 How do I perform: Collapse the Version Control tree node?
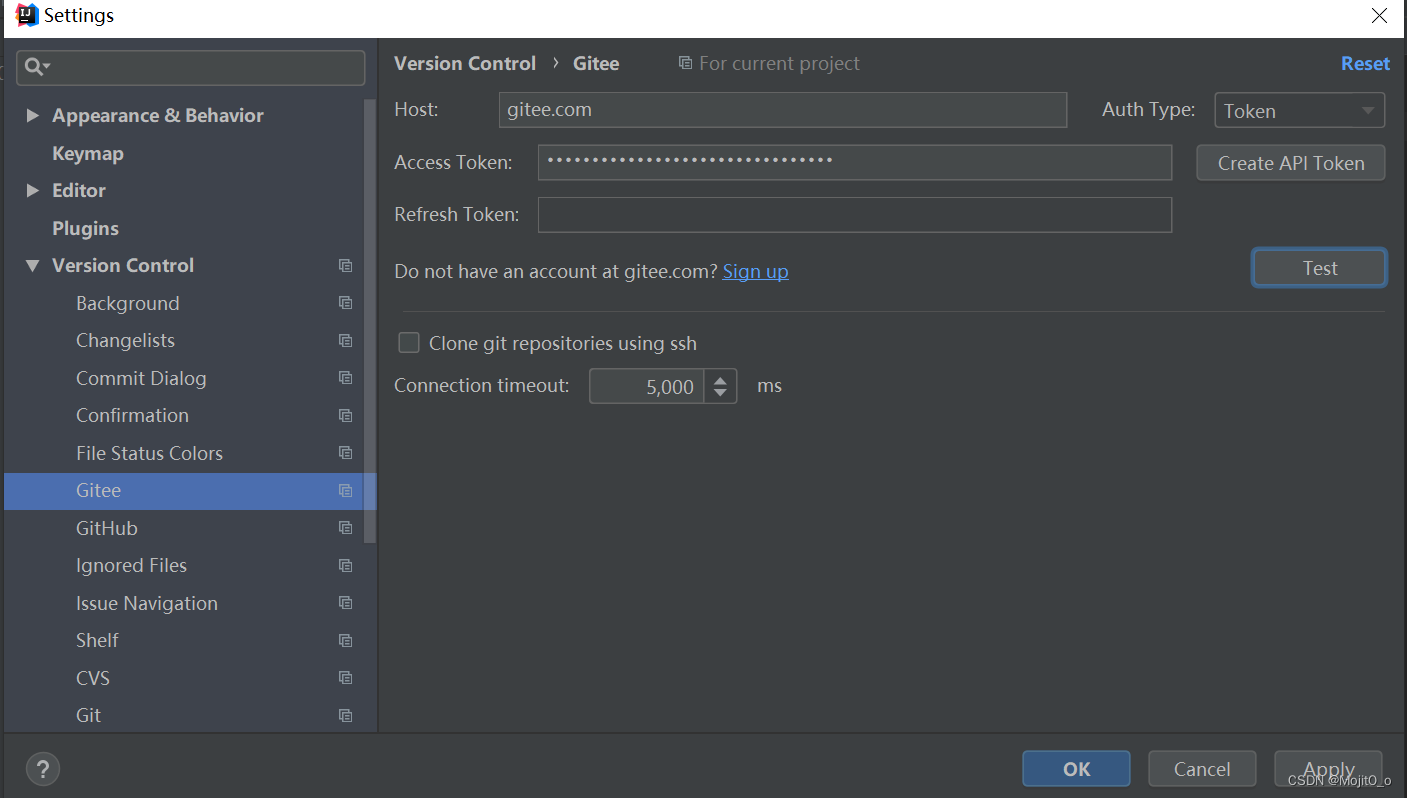tap(32, 266)
